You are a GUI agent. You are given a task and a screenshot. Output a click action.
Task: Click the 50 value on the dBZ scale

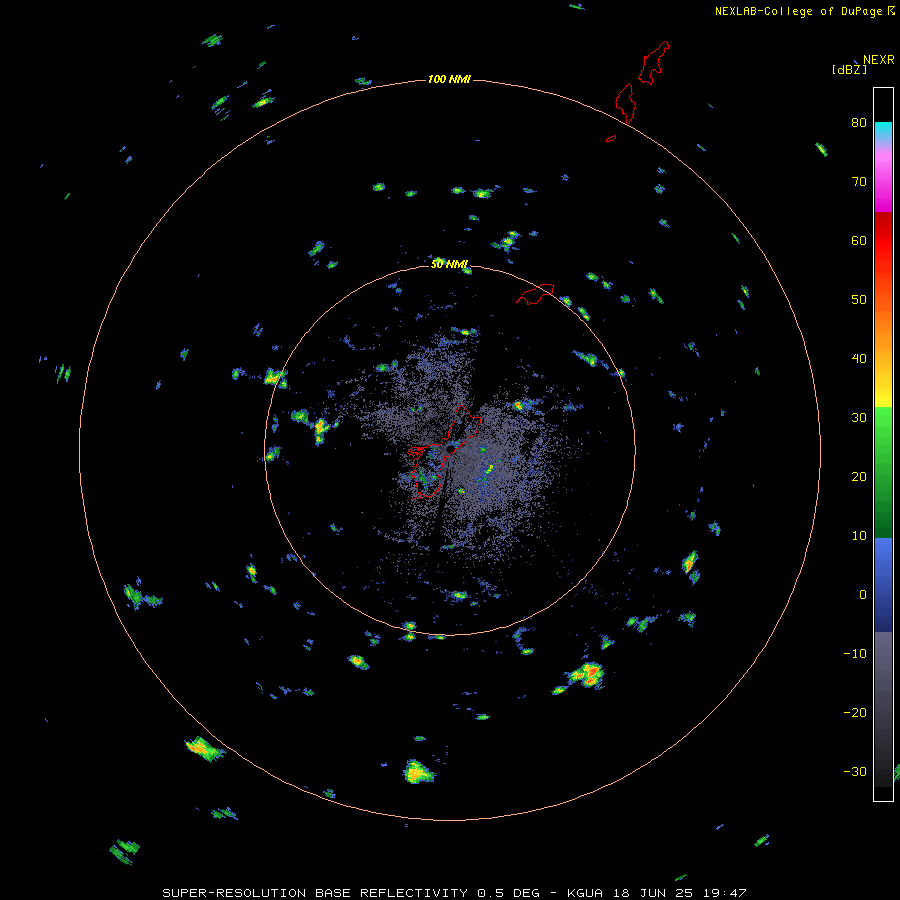(x=859, y=300)
